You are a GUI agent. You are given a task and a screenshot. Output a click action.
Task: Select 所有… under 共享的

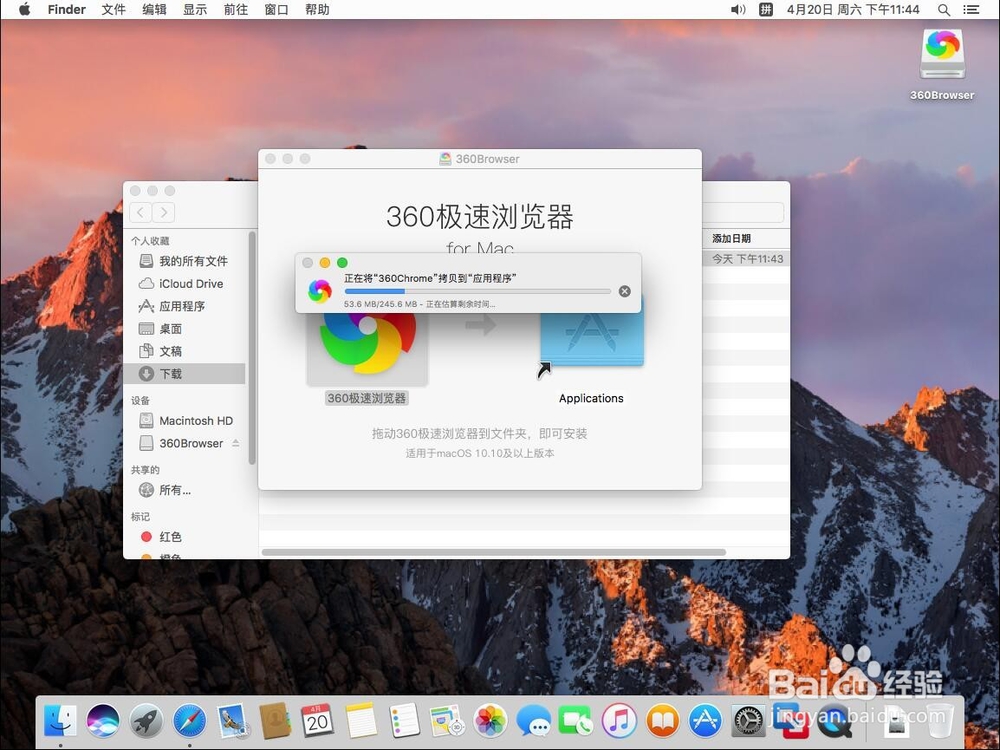point(184,490)
